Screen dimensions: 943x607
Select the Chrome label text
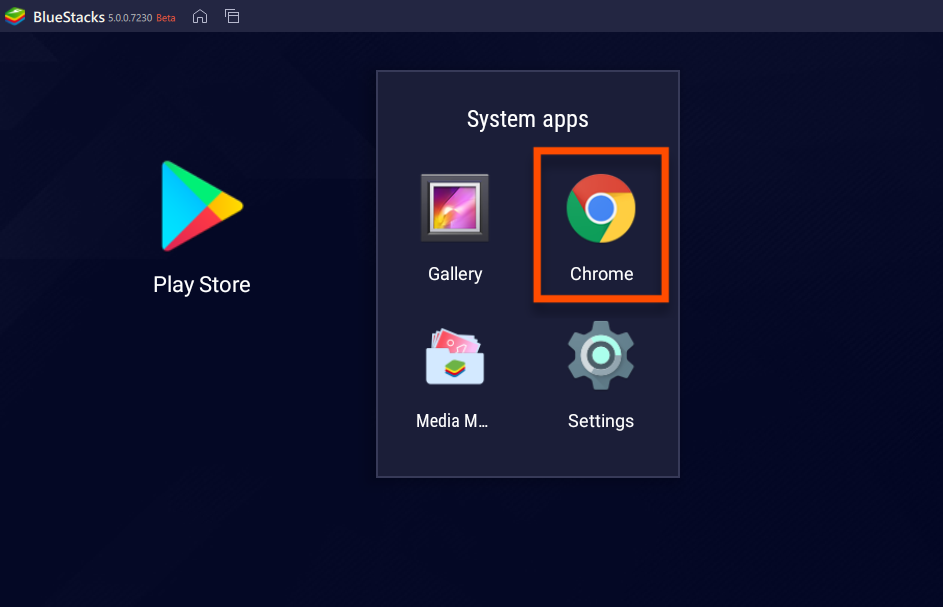(600, 273)
